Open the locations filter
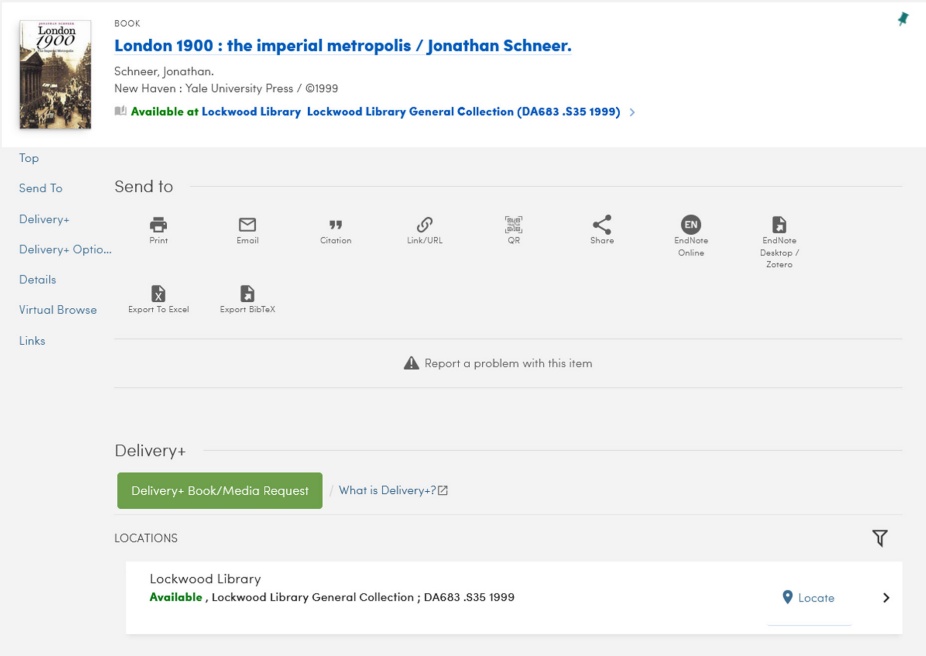 (x=879, y=538)
